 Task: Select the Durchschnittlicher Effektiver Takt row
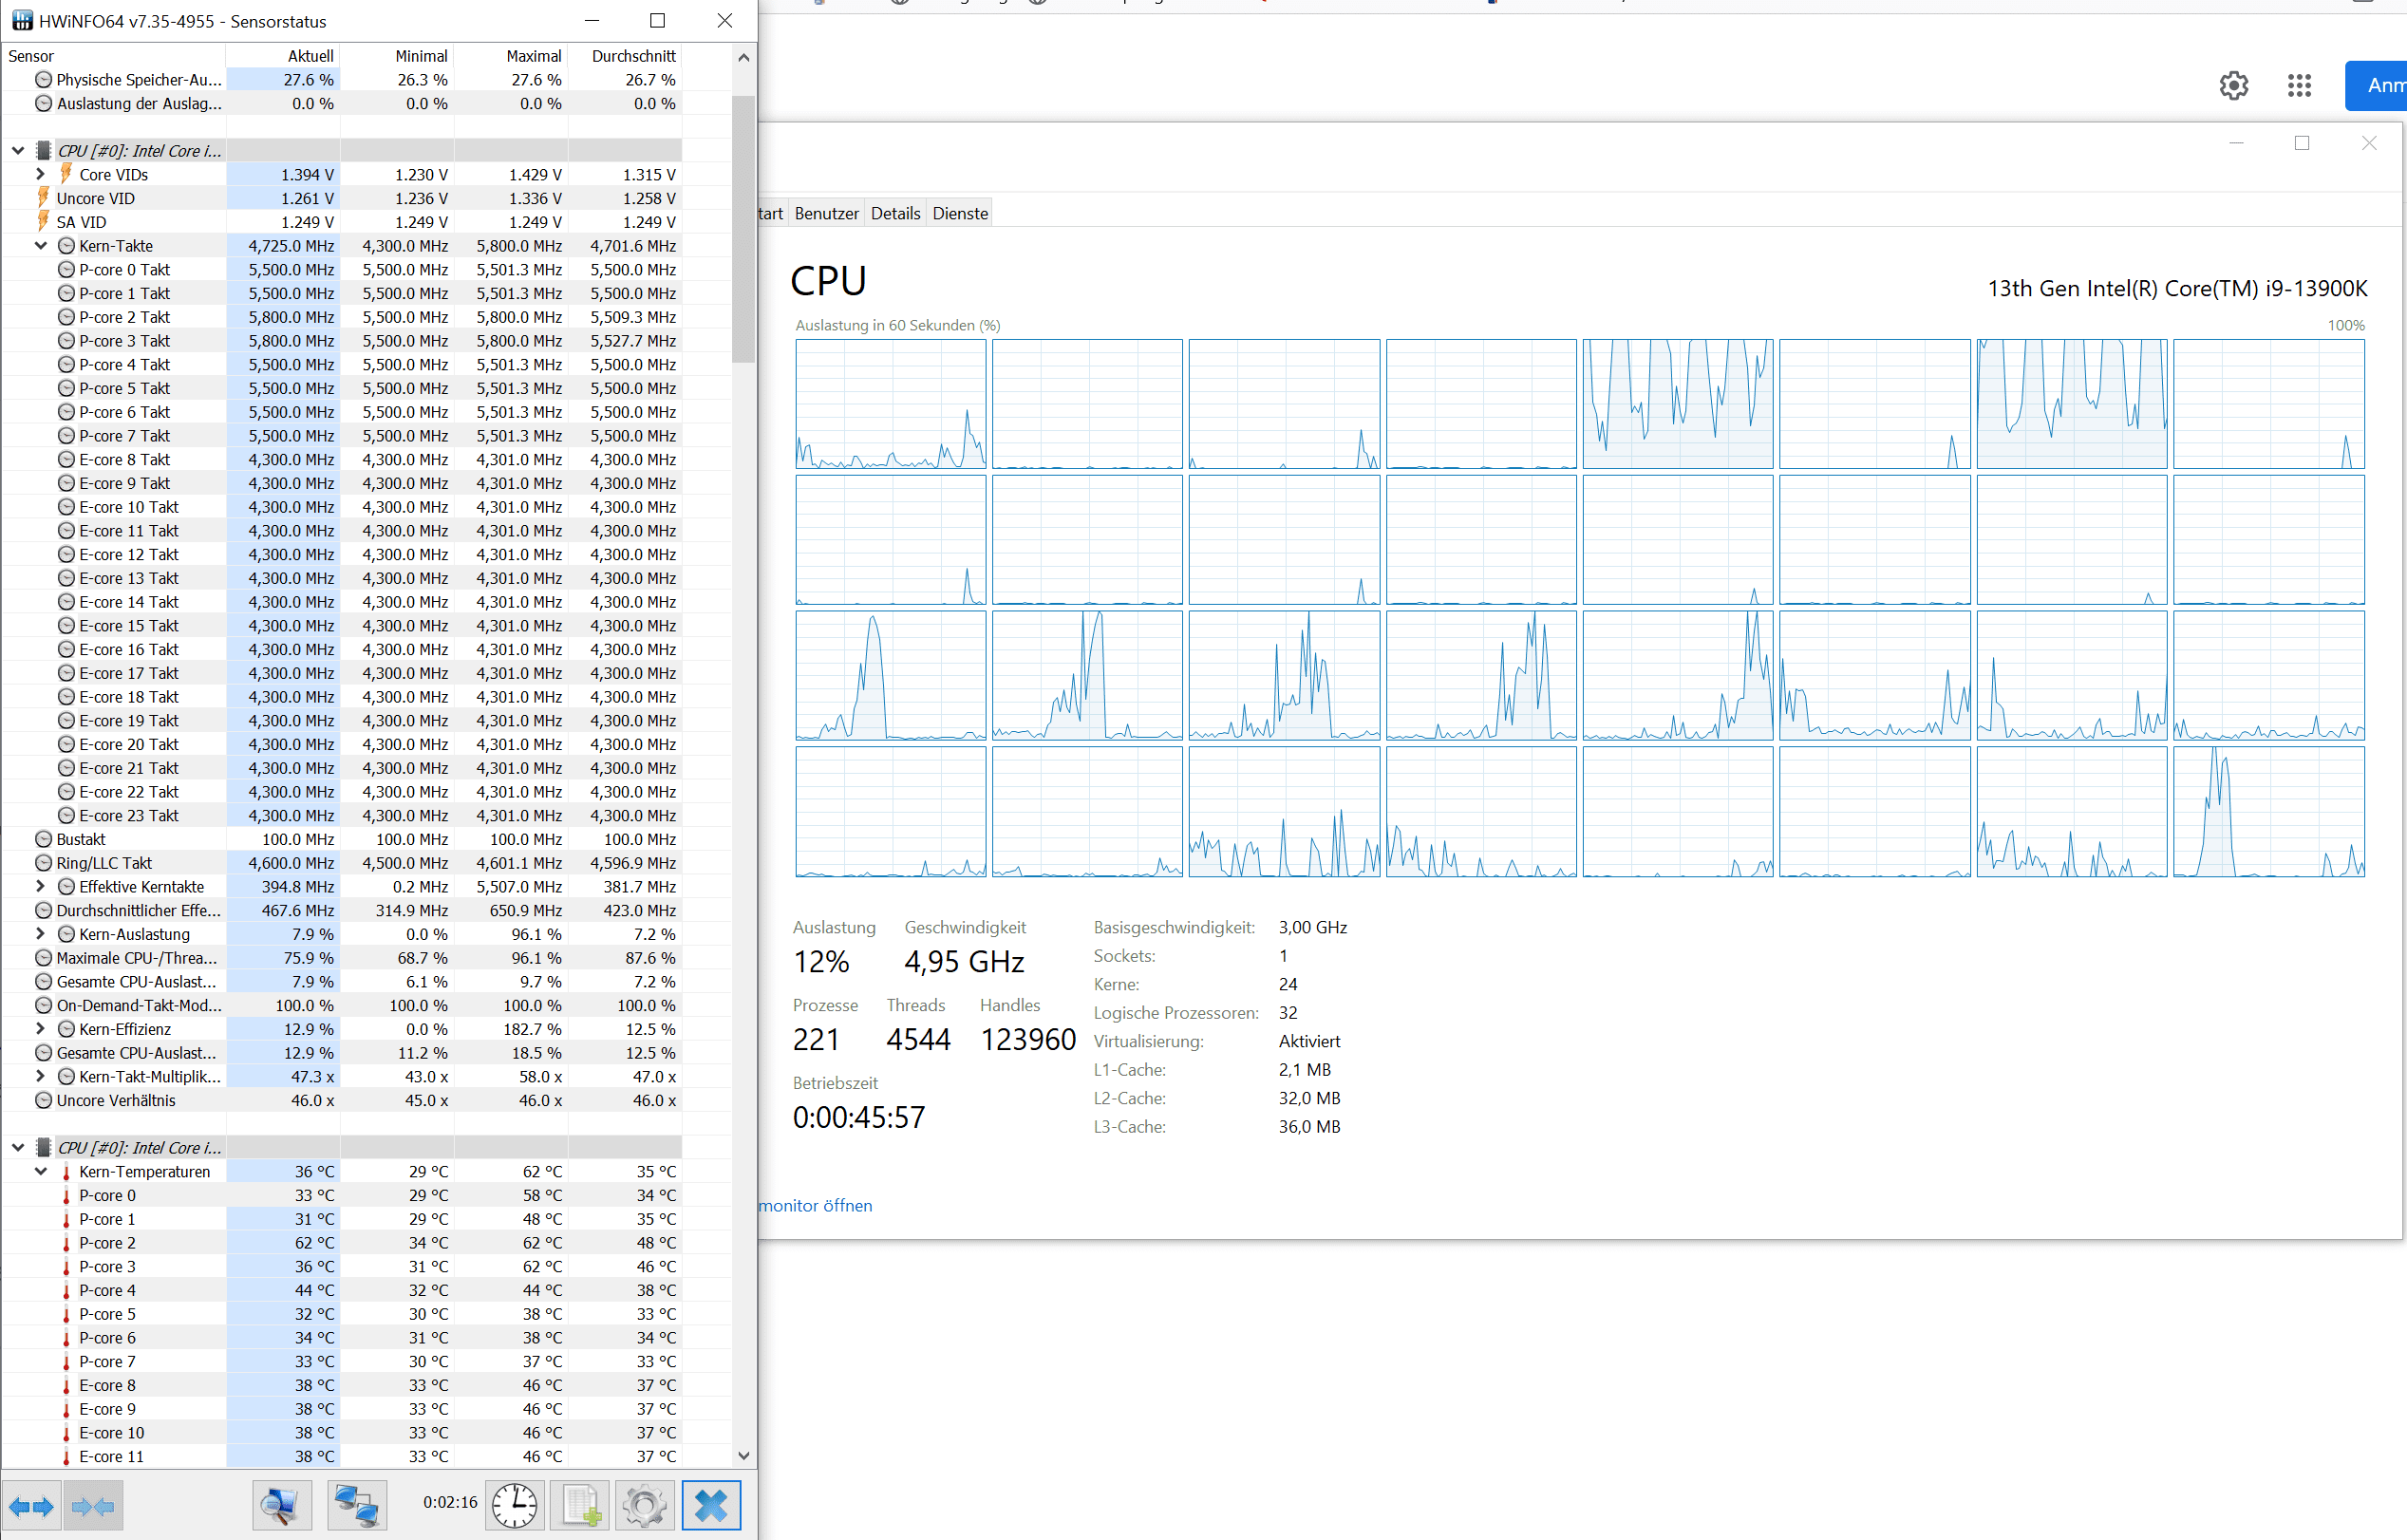342,910
